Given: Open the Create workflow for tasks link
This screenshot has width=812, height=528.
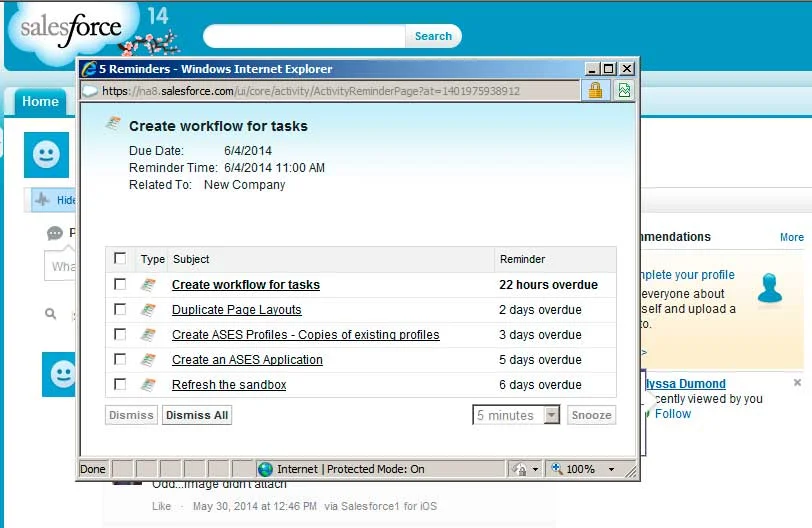Looking at the screenshot, I should click(x=246, y=285).
